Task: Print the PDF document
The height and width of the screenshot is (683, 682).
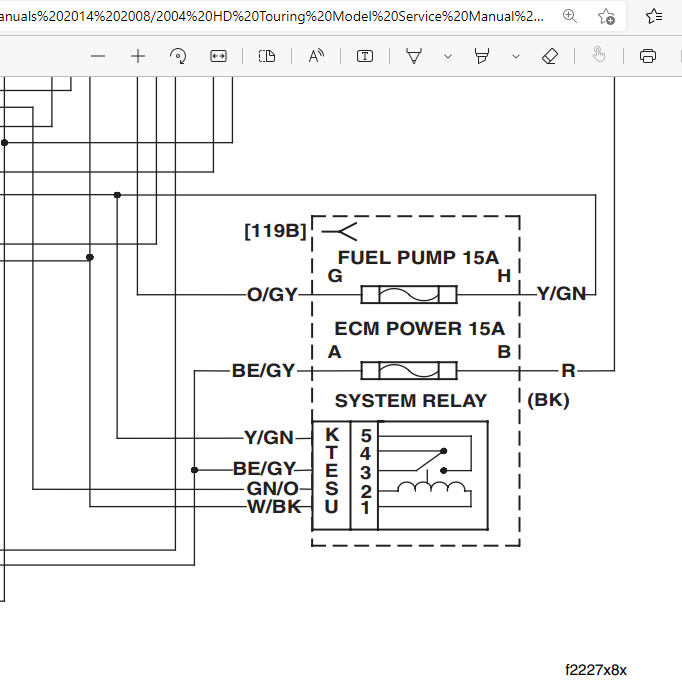Action: (647, 56)
